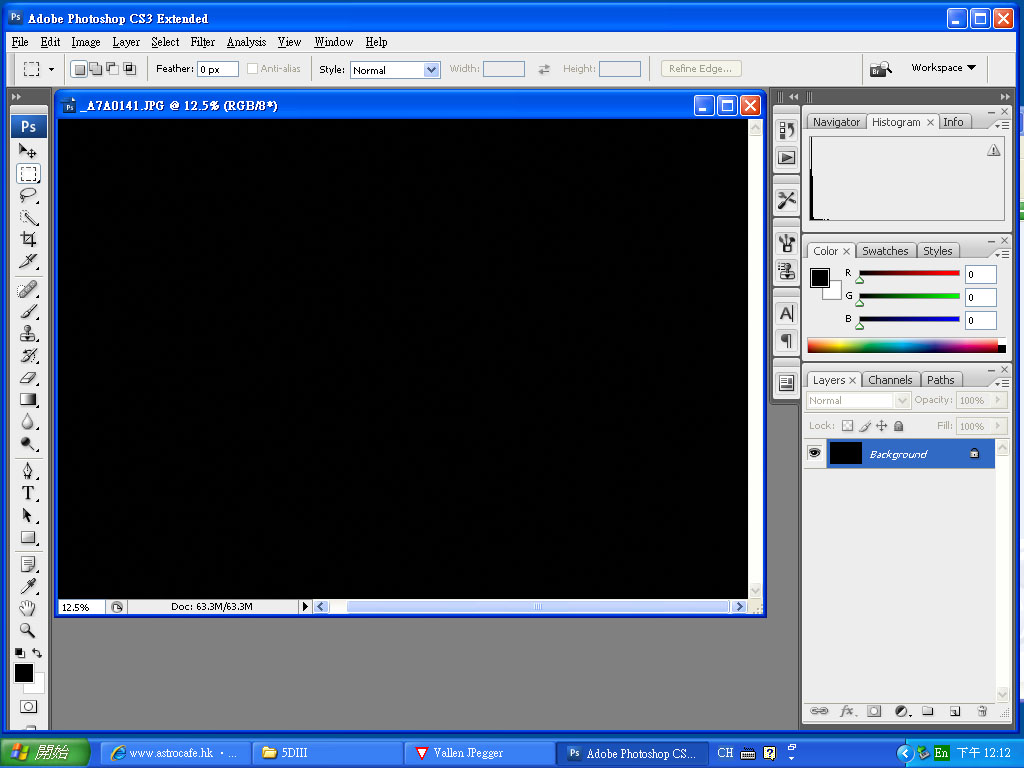
Task: Click the Windows Start button
Action: (x=45, y=753)
